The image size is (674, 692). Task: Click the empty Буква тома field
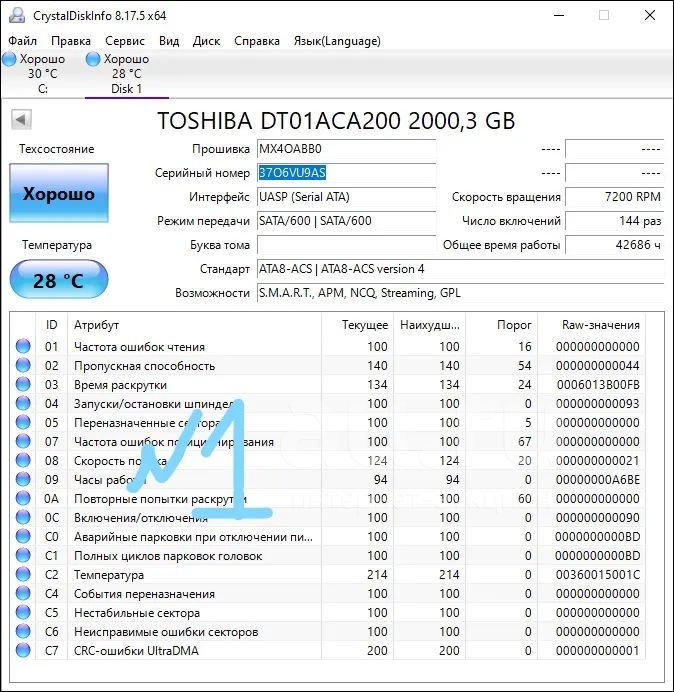tap(346, 244)
